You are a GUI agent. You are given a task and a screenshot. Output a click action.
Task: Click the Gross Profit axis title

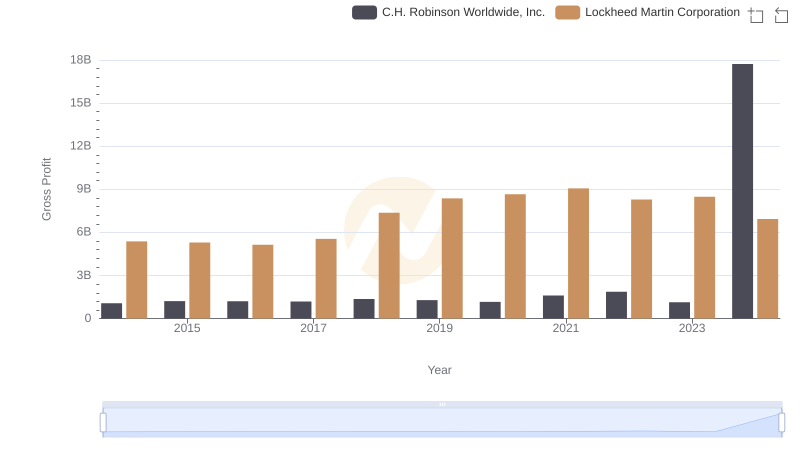[46, 189]
